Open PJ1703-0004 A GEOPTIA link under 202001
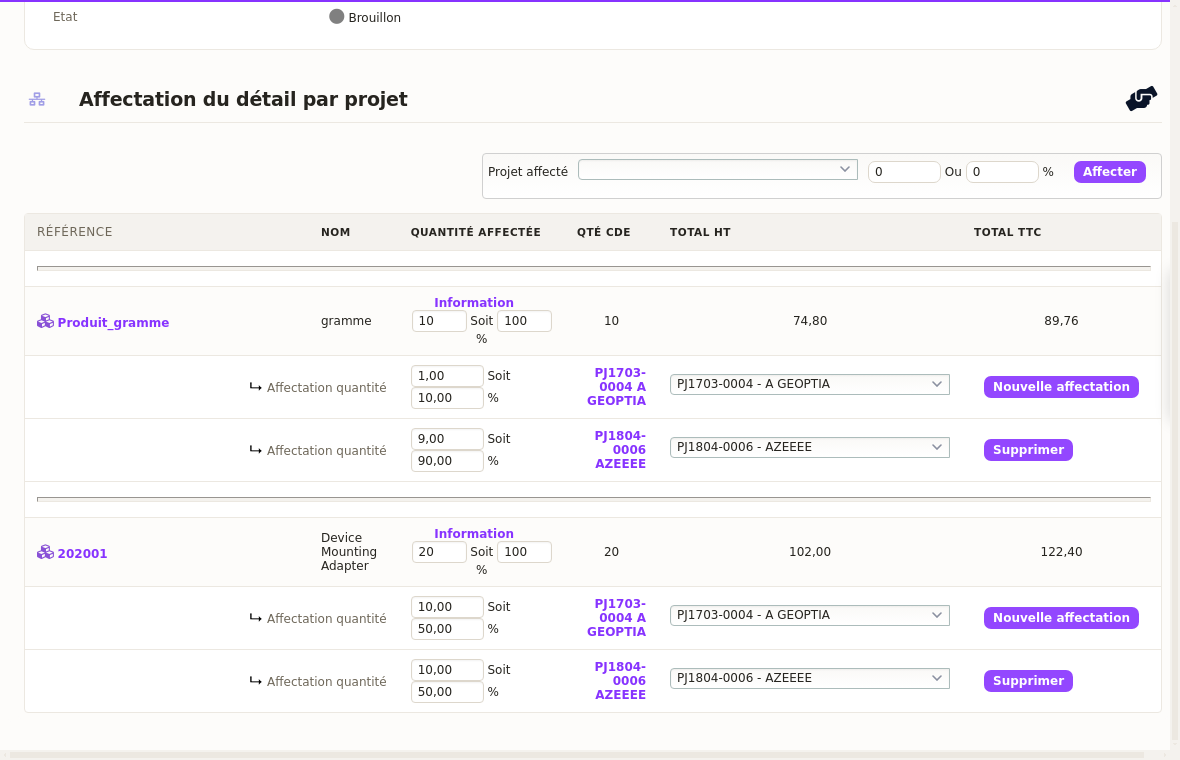1180x760 pixels. pos(616,618)
